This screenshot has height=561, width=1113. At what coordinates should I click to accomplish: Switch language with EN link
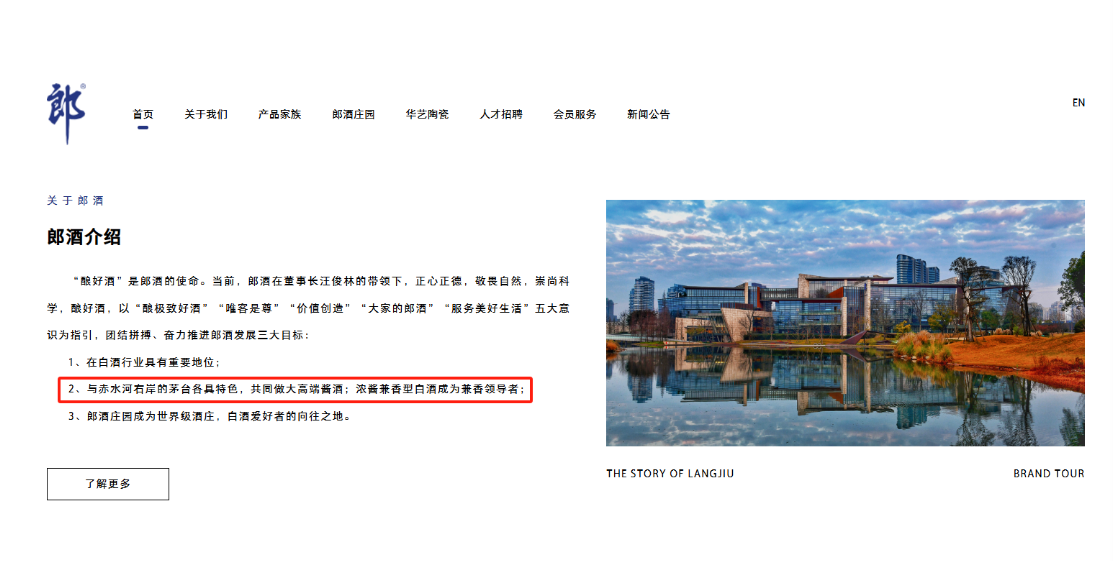point(1078,103)
